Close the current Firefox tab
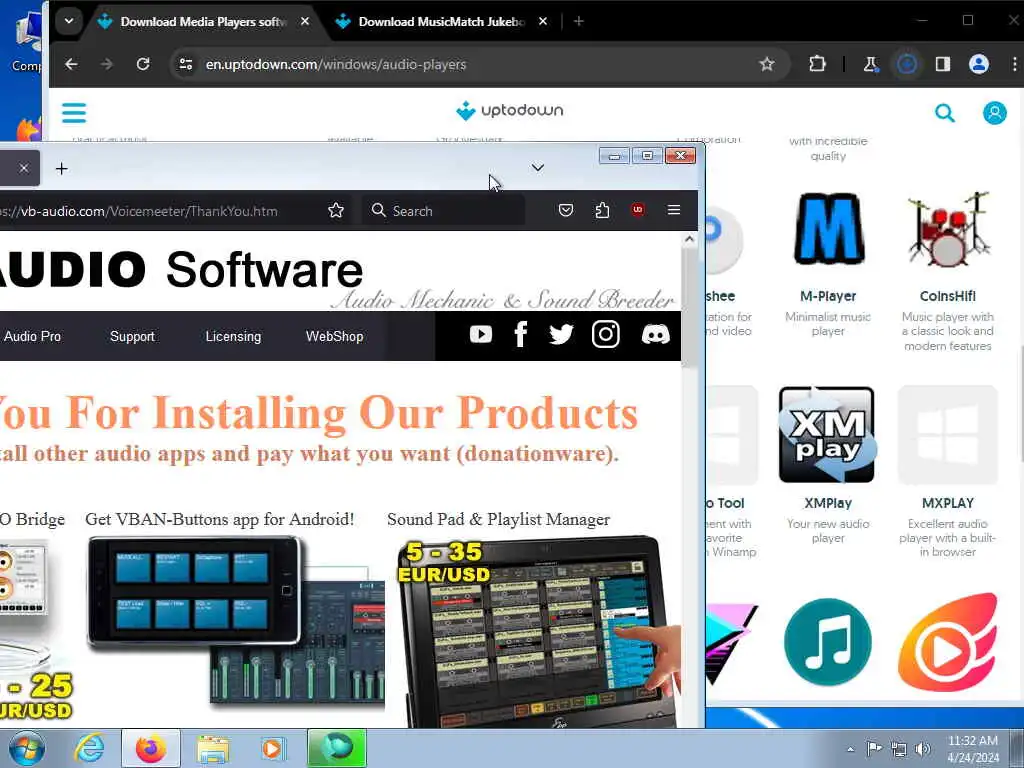The image size is (1024, 768). point(24,168)
